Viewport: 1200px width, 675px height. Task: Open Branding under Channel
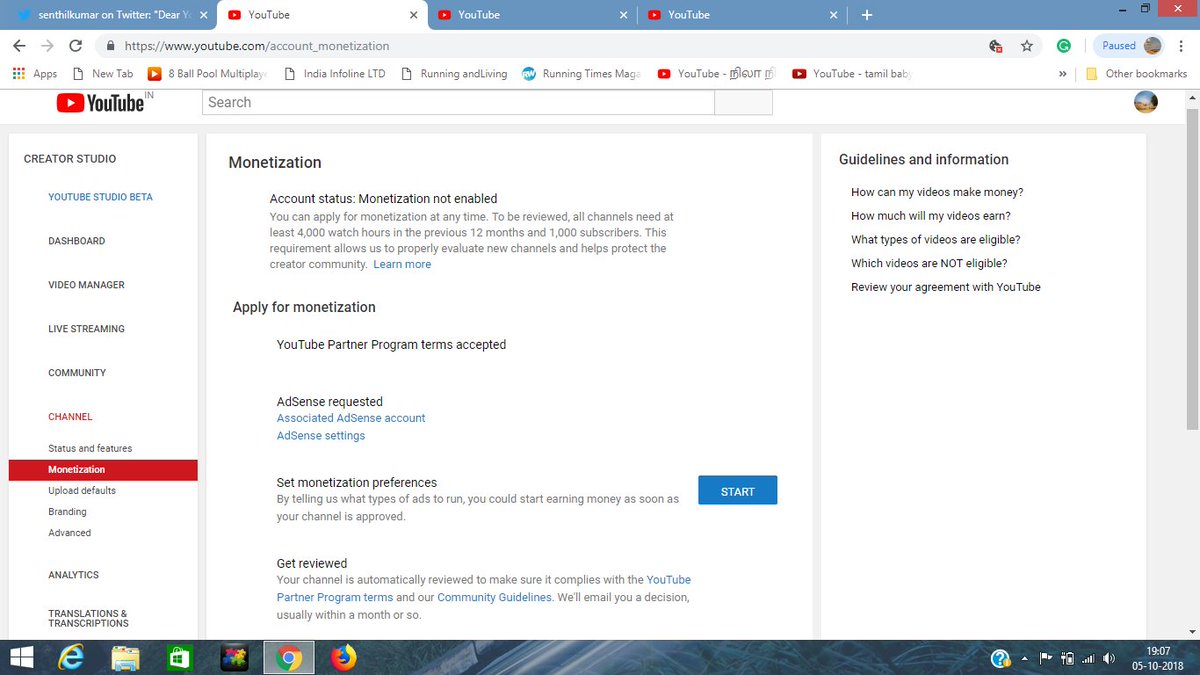pos(68,511)
